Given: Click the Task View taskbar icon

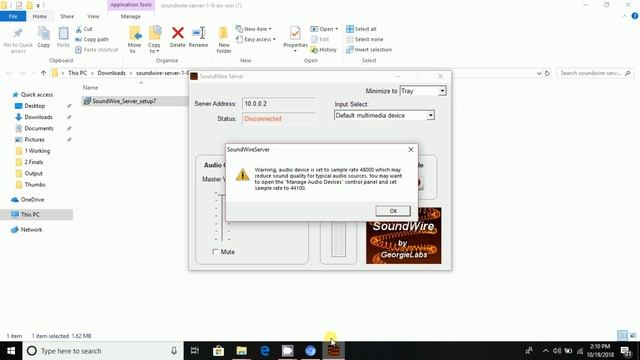Looking at the screenshot, I should click(x=195, y=351).
